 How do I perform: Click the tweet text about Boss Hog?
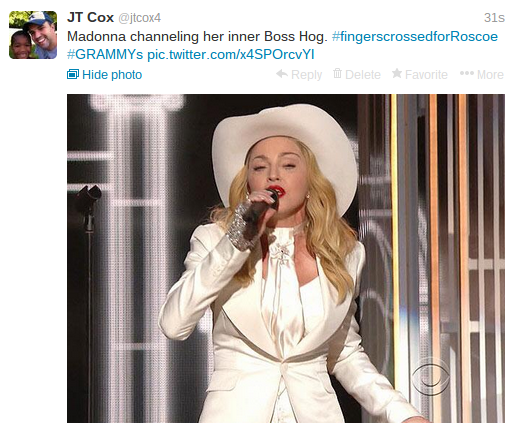(197, 36)
